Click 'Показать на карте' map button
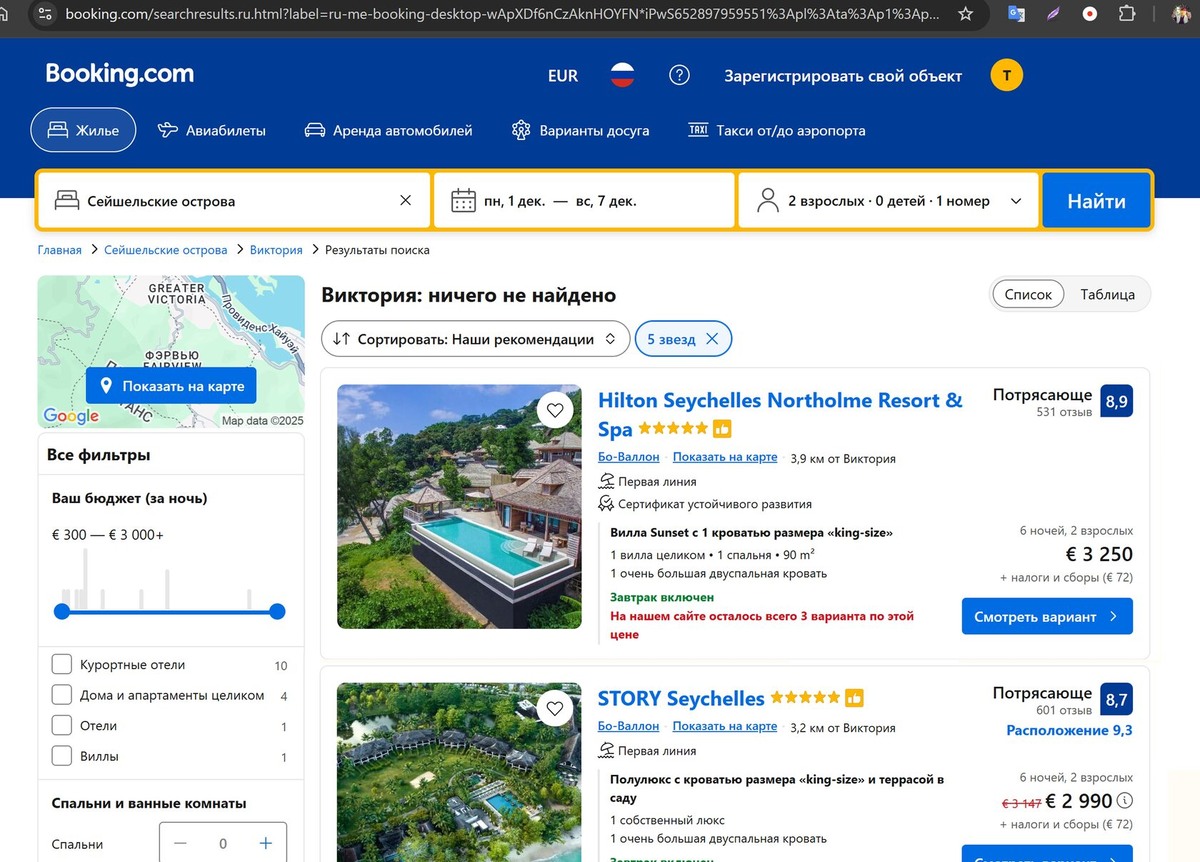This screenshot has width=1200, height=862. (171, 386)
